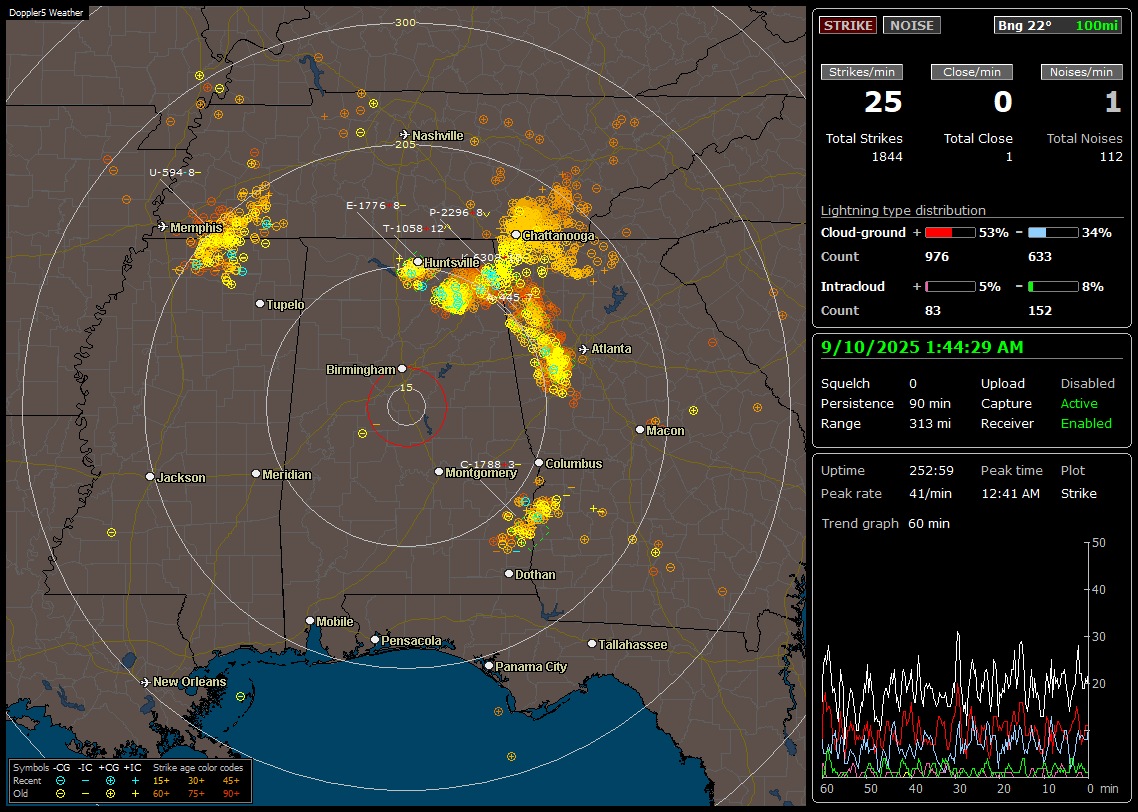1138x812 pixels.
Task: Click the Jackson city dot marker
Action: (150, 477)
